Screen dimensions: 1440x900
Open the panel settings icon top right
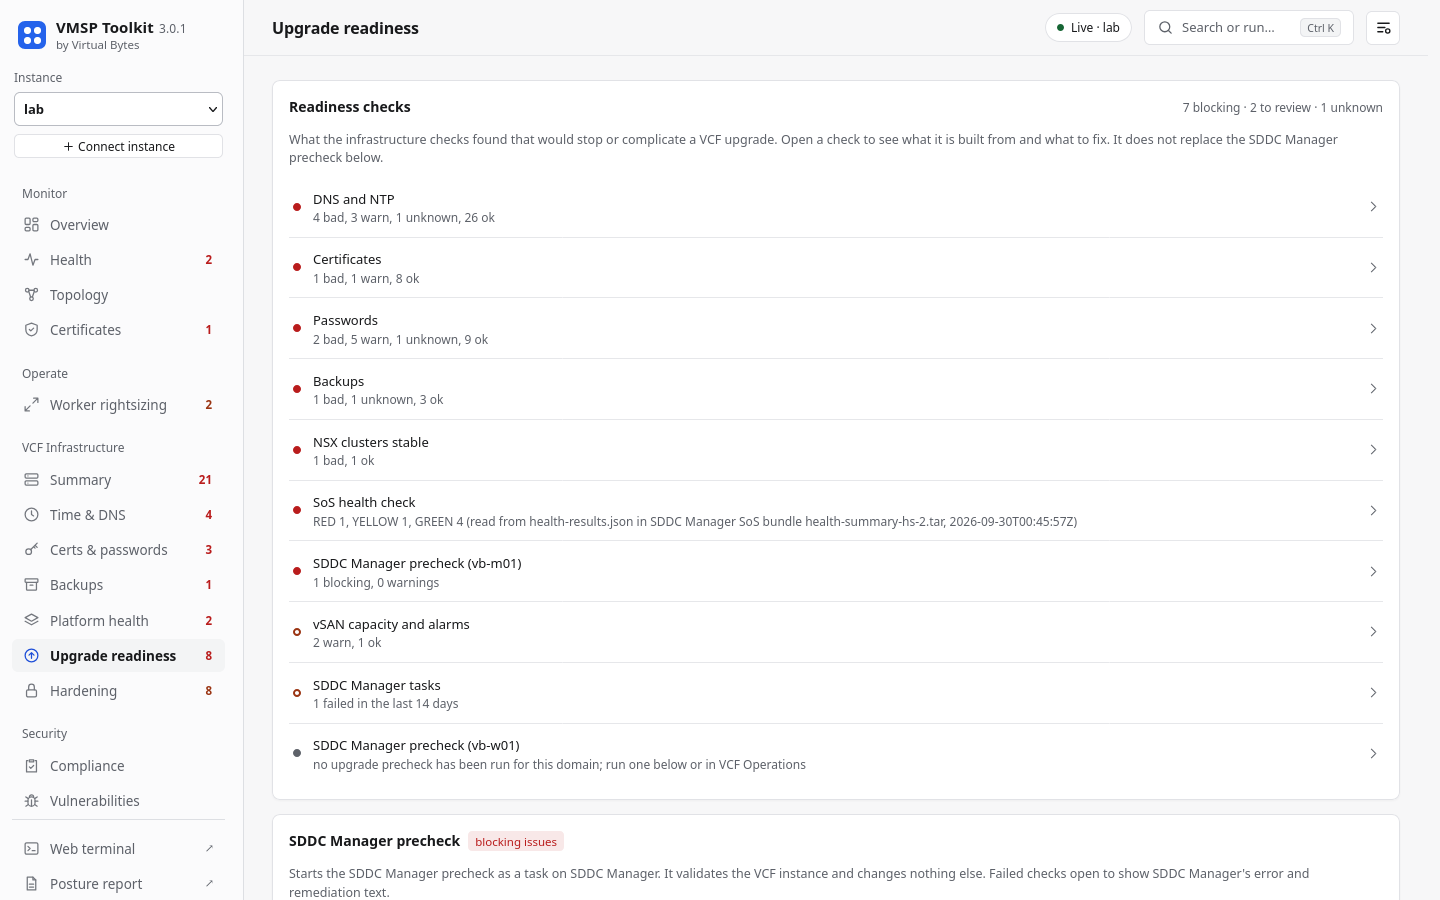(x=1383, y=28)
